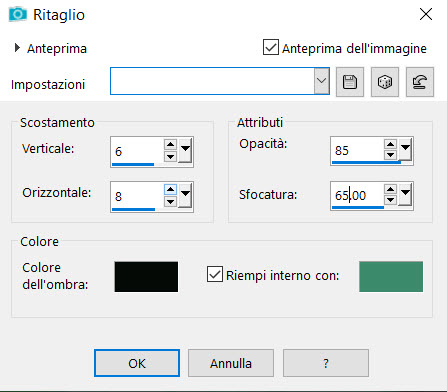Click the Ritaglio camera icon in title bar

click(x=18, y=14)
